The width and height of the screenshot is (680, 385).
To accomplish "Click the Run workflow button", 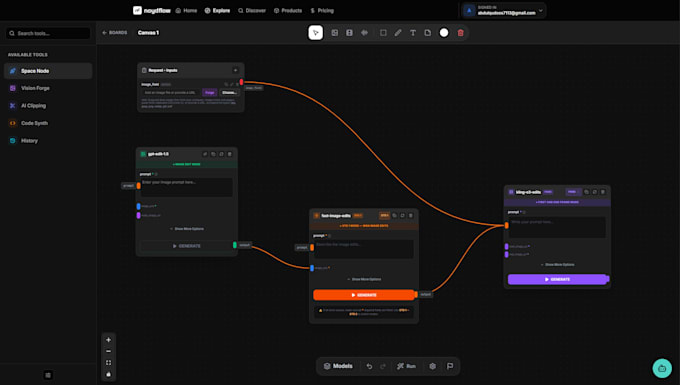I will click(406, 366).
